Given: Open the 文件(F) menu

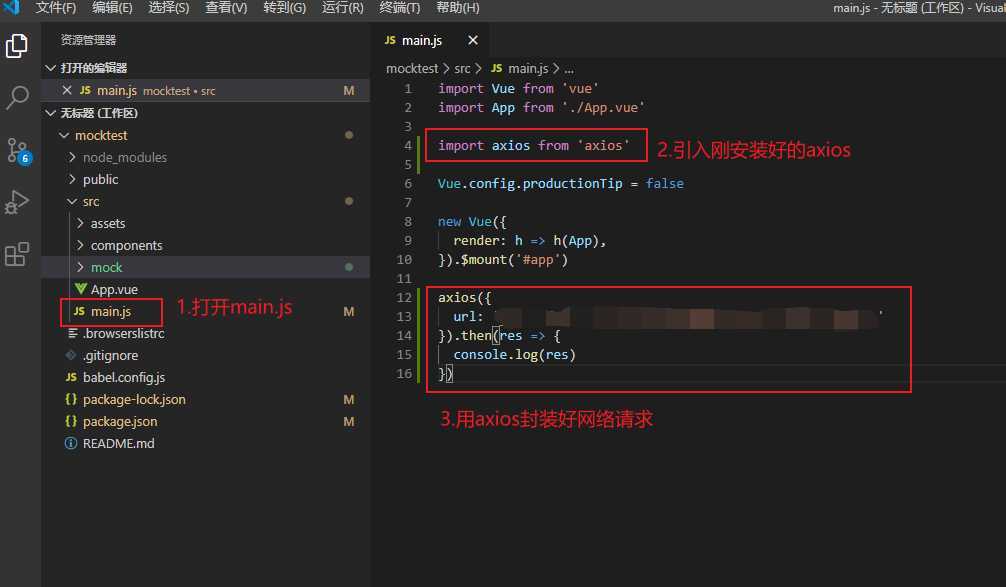Looking at the screenshot, I should coord(56,8).
